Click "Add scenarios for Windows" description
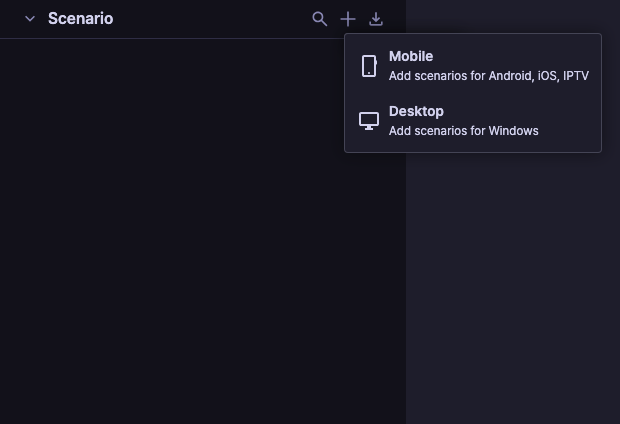Image resolution: width=620 pixels, height=424 pixels. pos(463,131)
